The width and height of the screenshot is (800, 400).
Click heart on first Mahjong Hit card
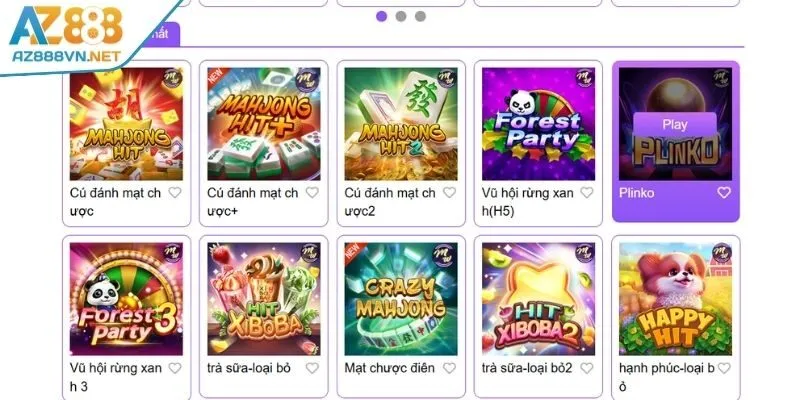175,193
